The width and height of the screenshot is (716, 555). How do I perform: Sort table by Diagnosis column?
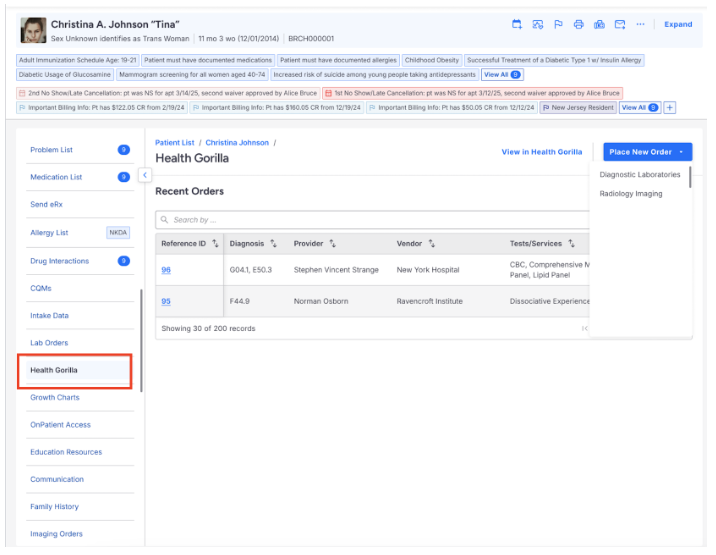click(x=273, y=243)
